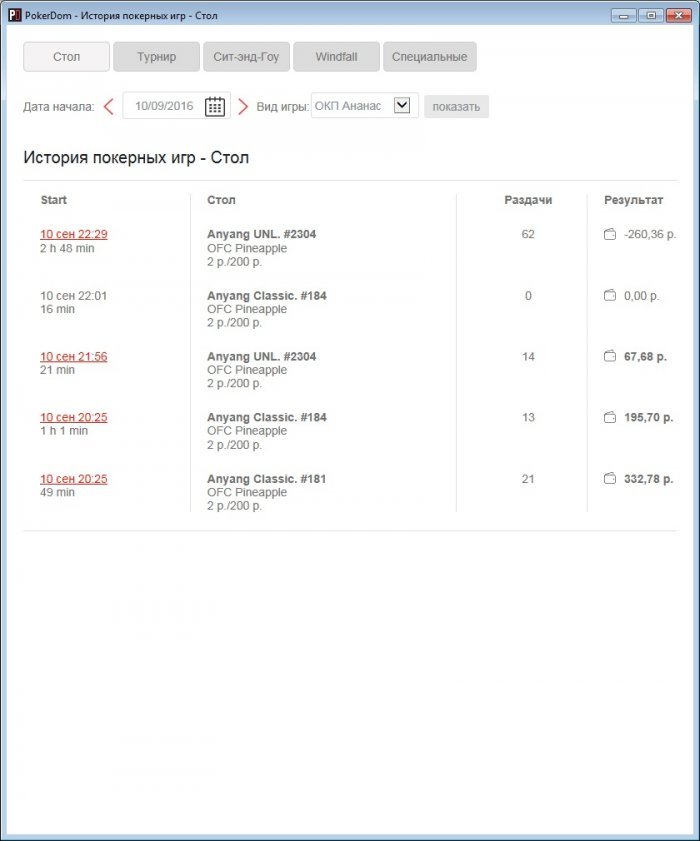Viewport: 700px width, 841px height.
Task: Click wallet icon beside 0,00 р. result
Action: 610,296
